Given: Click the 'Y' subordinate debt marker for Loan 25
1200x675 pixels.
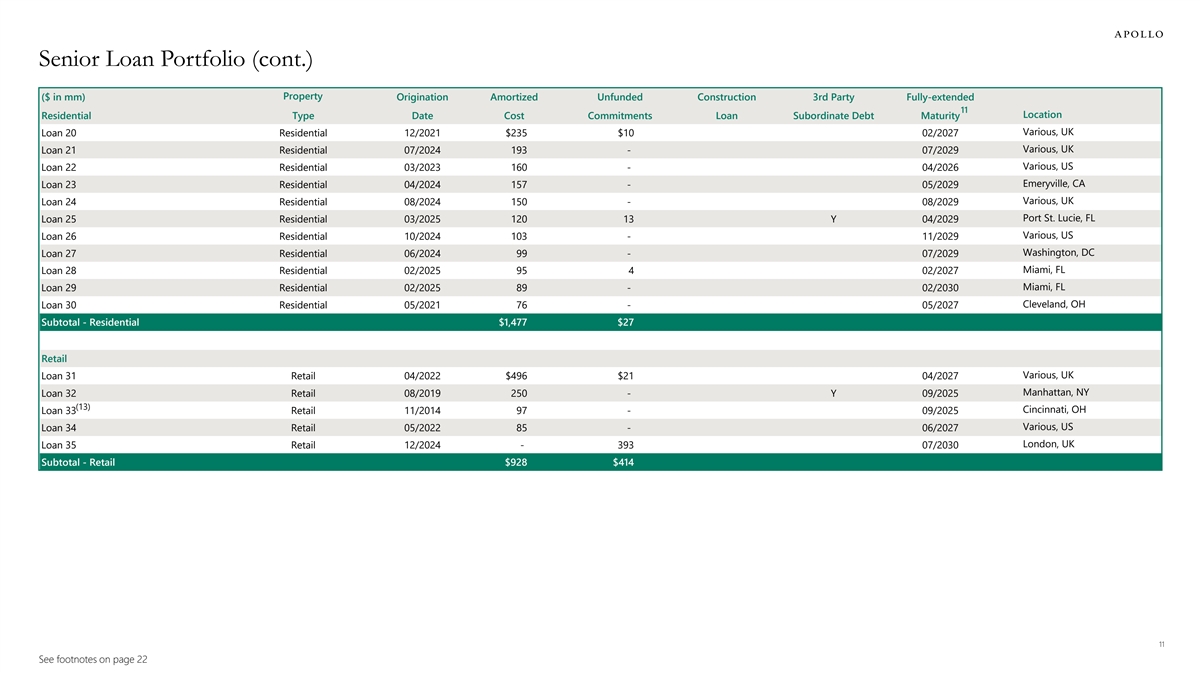Looking at the screenshot, I should (834, 219).
